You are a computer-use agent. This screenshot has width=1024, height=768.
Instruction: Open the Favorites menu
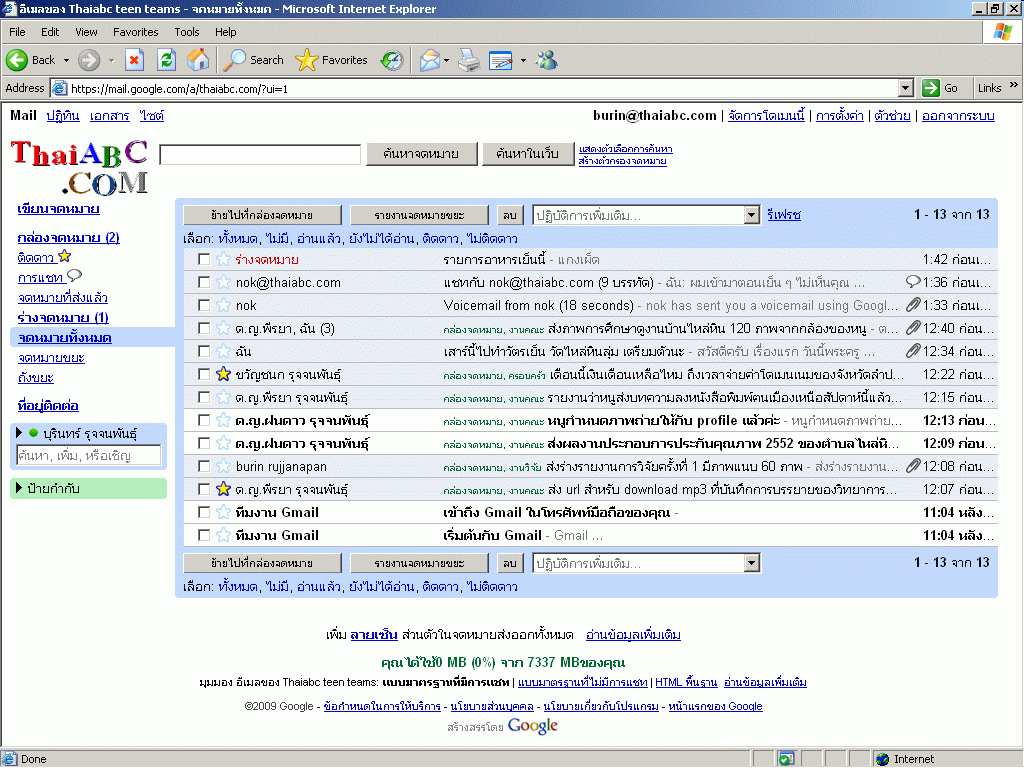135,32
